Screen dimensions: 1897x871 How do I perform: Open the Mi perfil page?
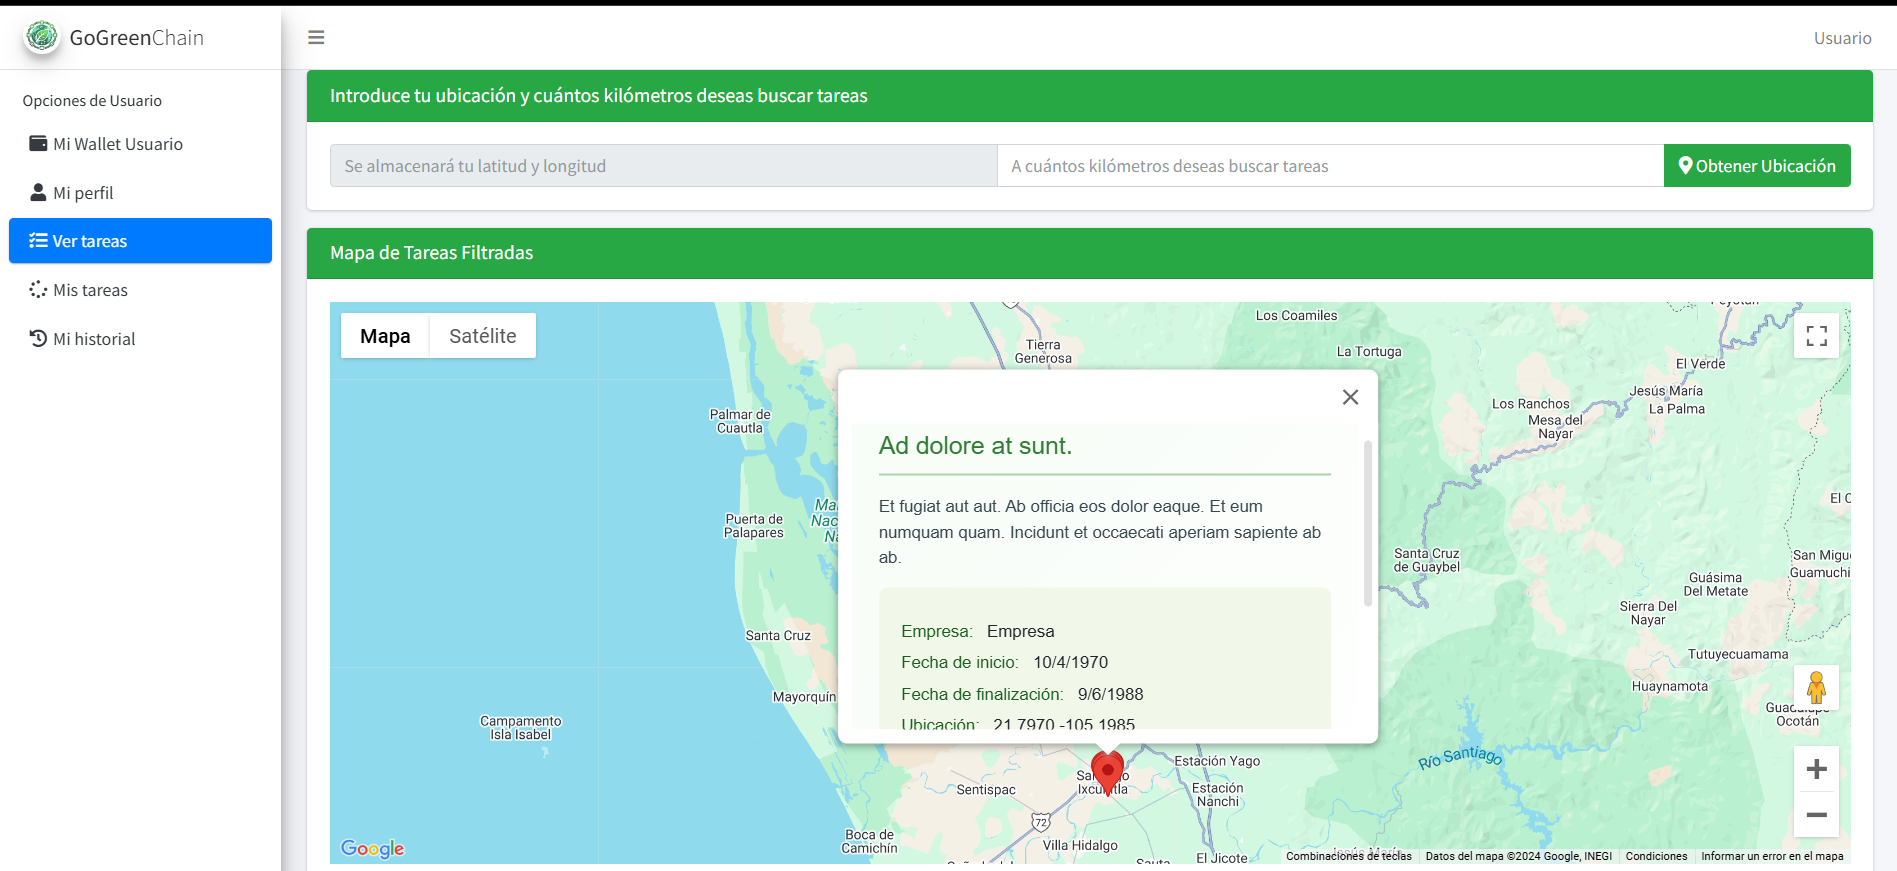(140, 193)
